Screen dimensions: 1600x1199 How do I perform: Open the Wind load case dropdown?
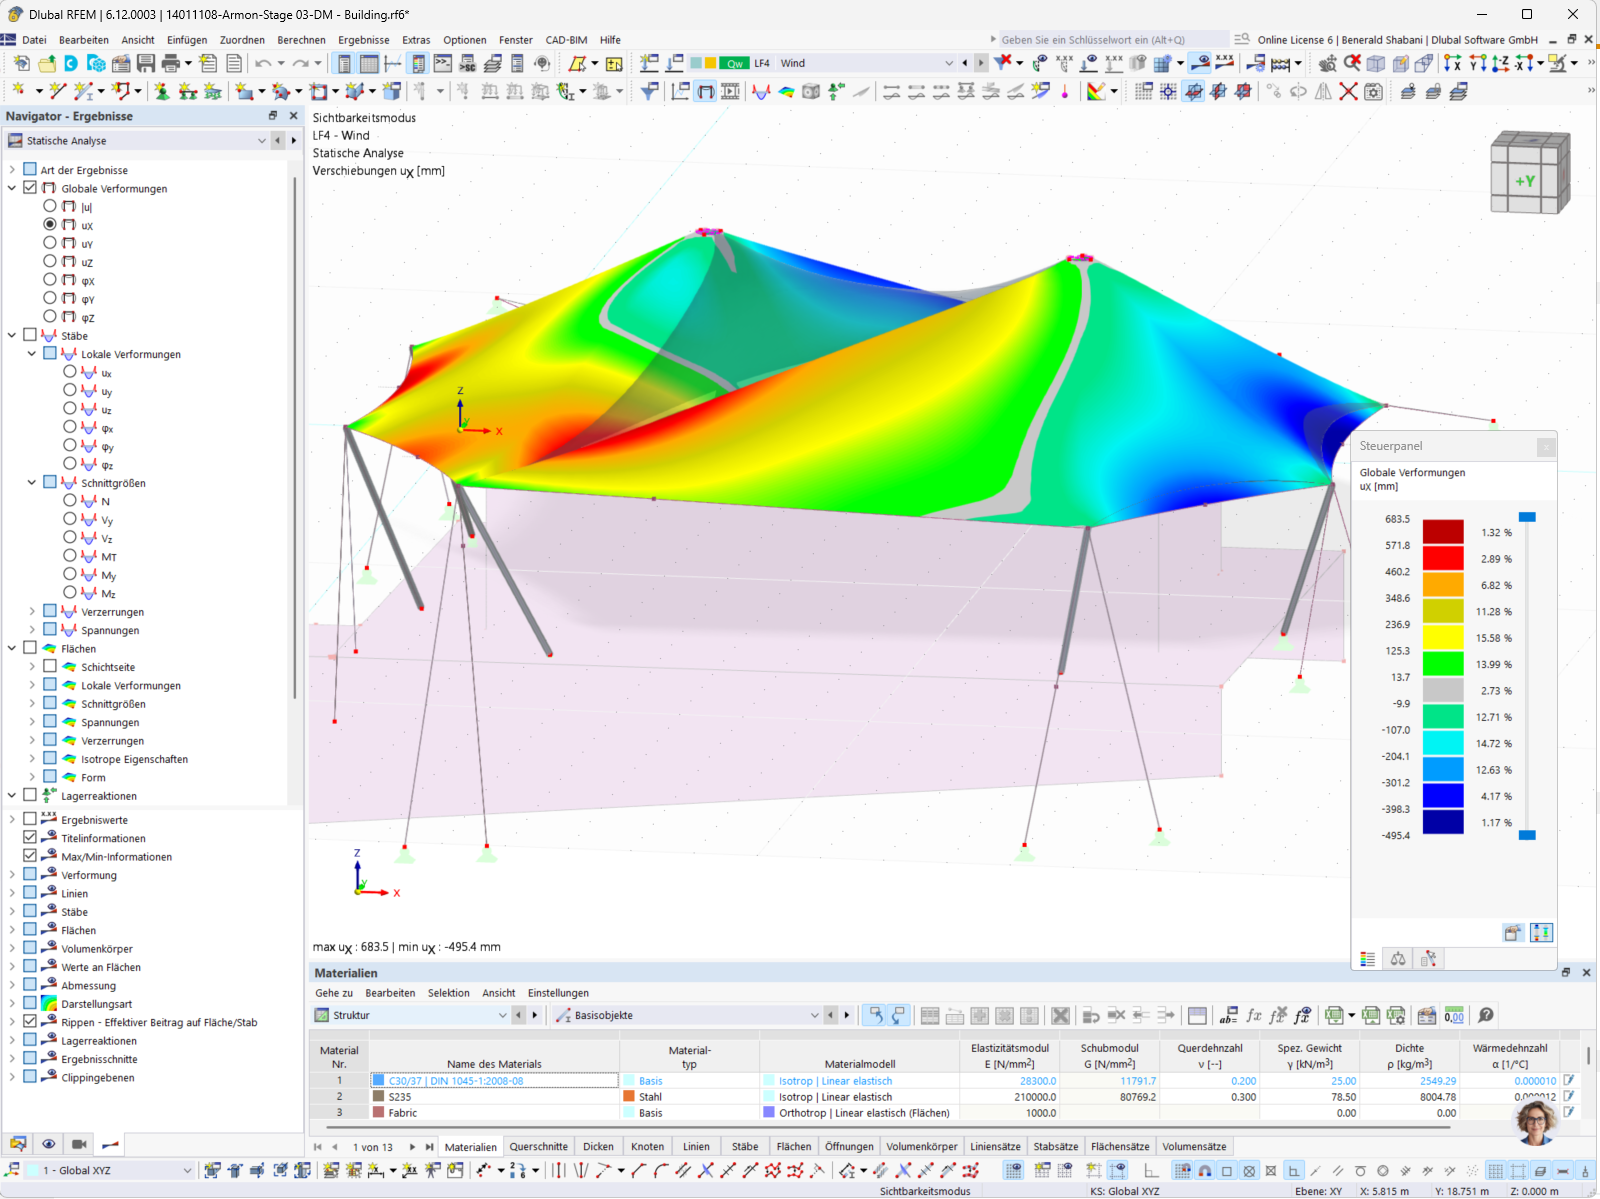coord(948,62)
